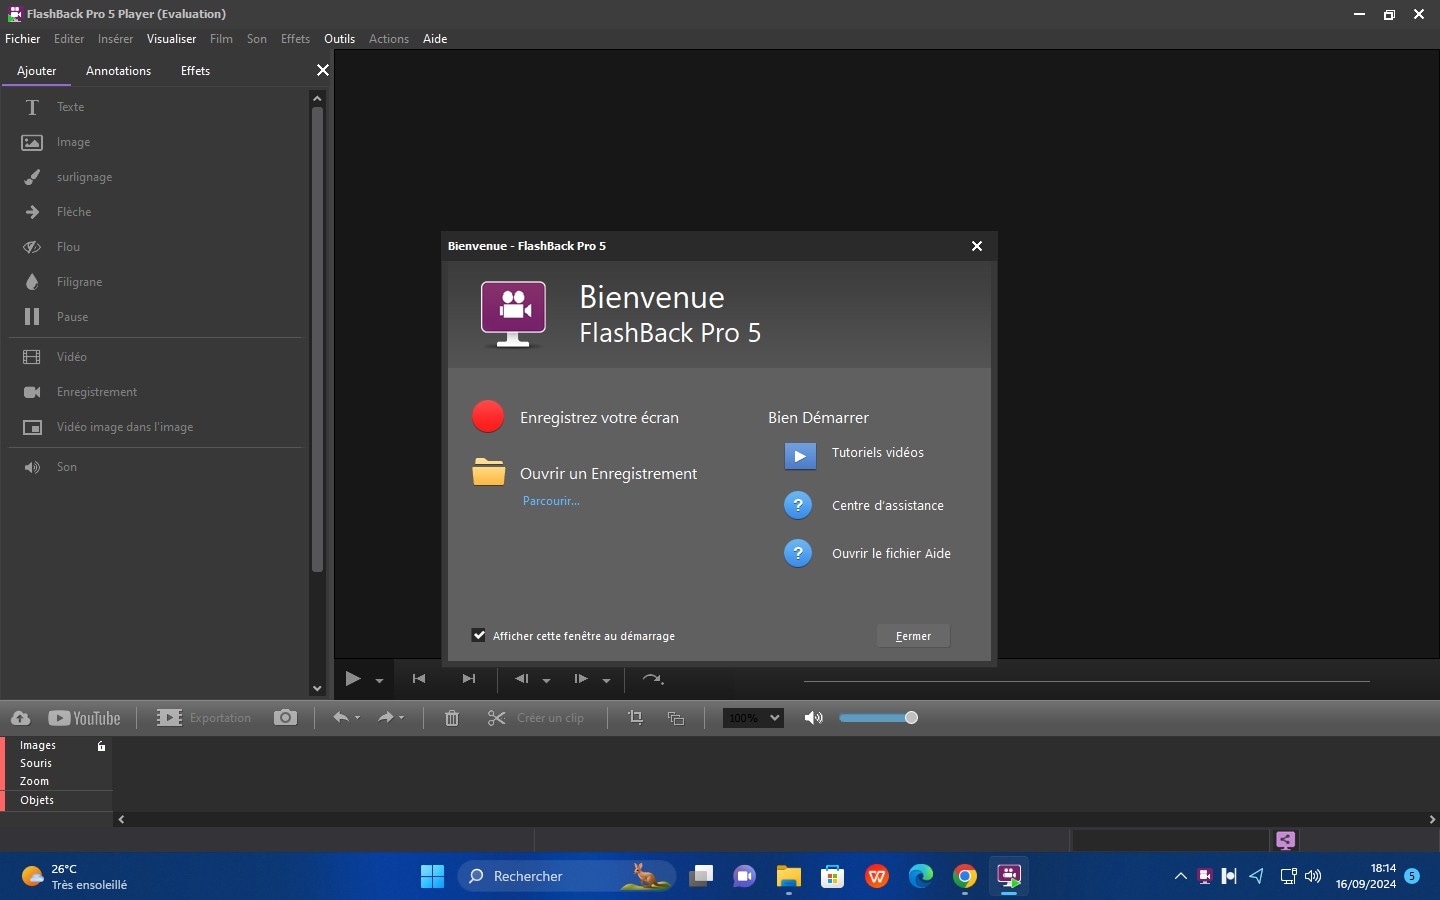Click the pink share icon in status bar
The image size is (1440, 900).
(1286, 840)
